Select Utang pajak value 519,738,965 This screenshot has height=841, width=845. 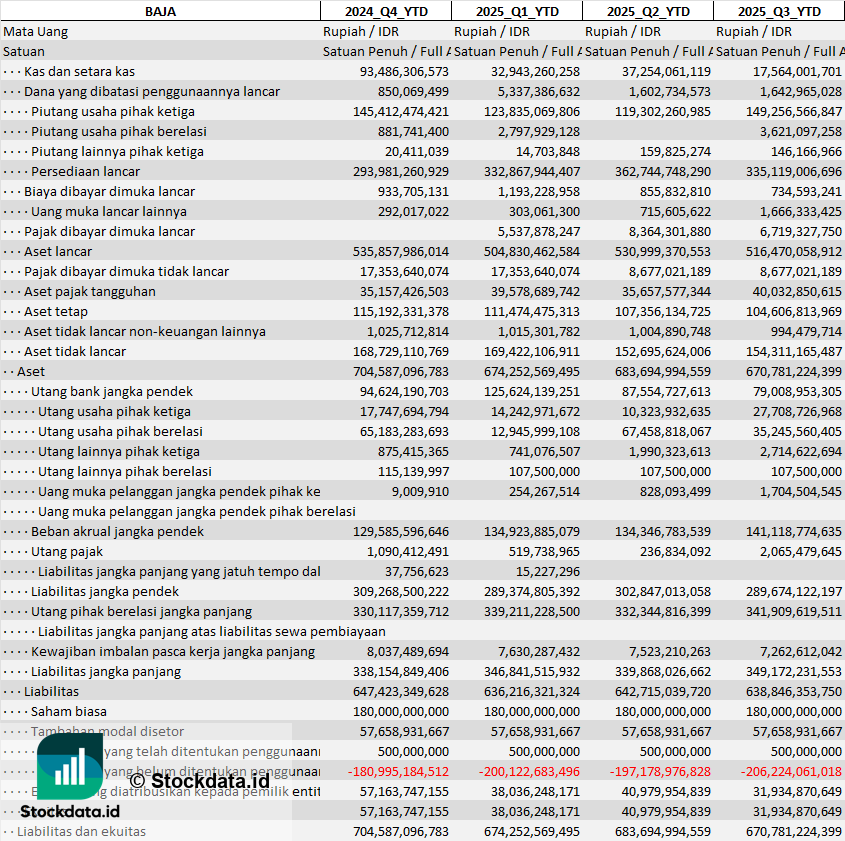click(538, 551)
